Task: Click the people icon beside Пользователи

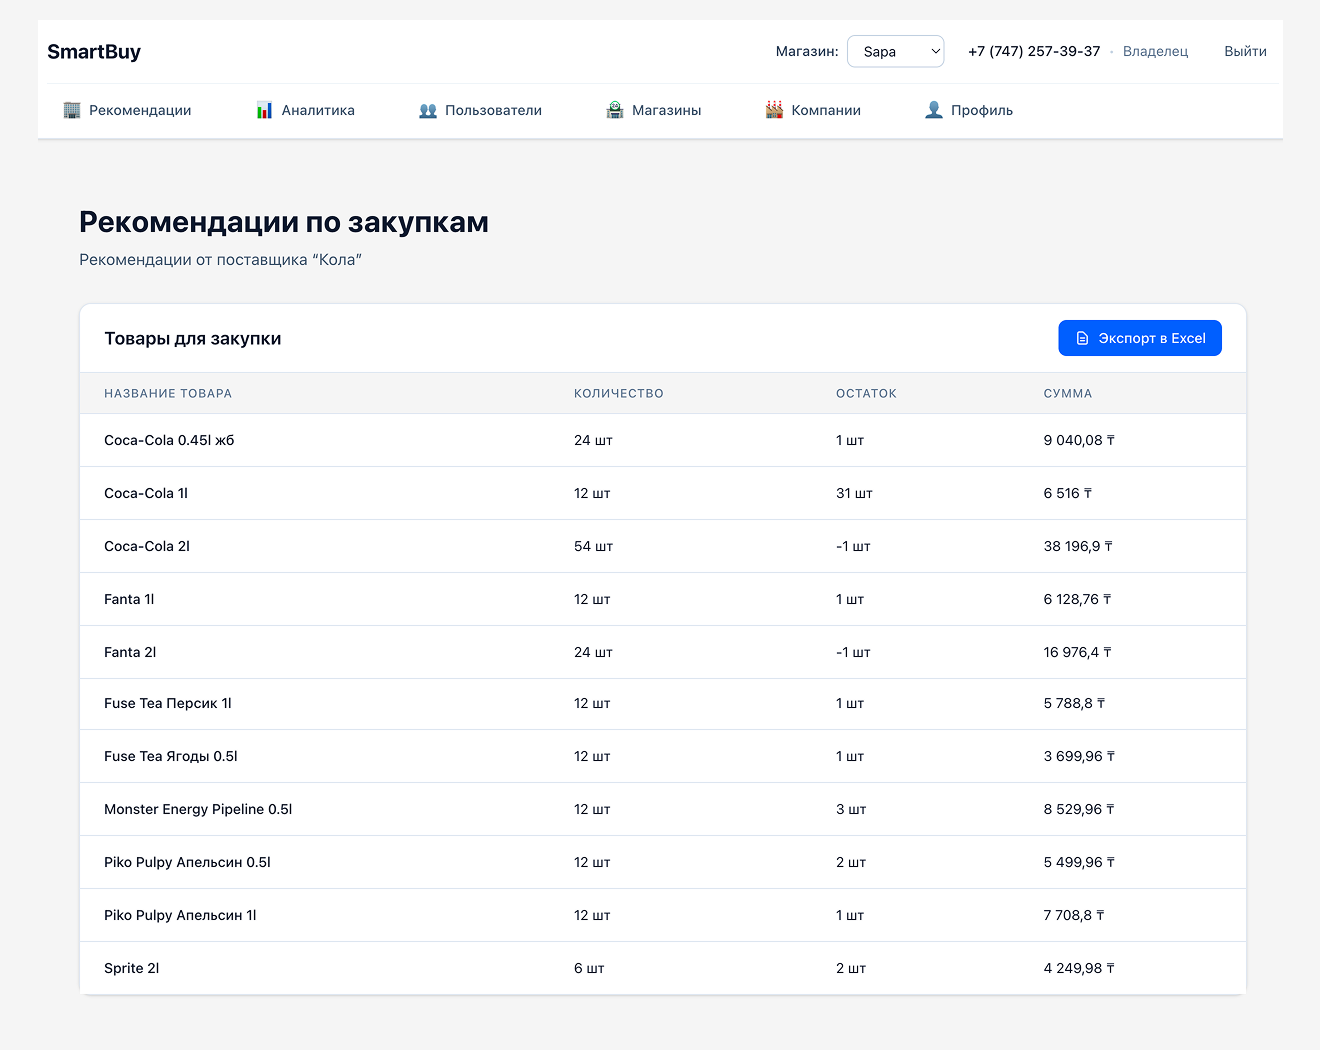Action: (x=428, y=110)
